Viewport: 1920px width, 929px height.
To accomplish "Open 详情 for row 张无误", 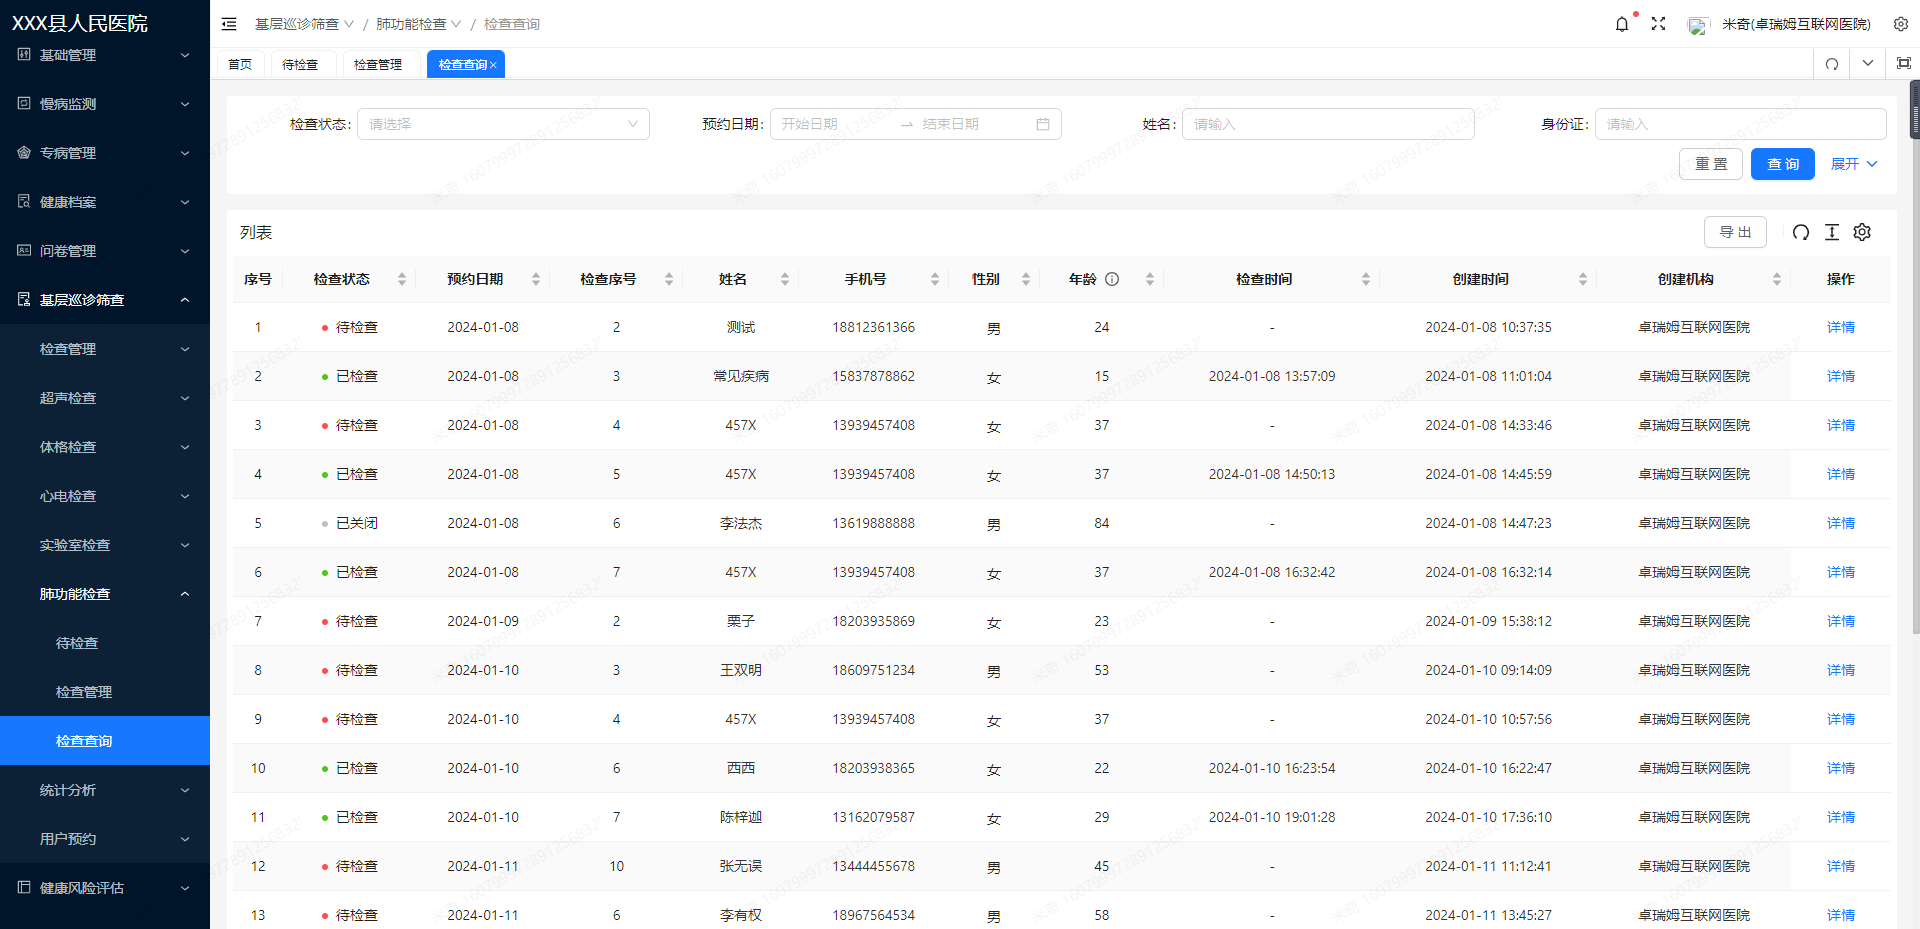I will pyautogui.click(x=1841, y=867).
